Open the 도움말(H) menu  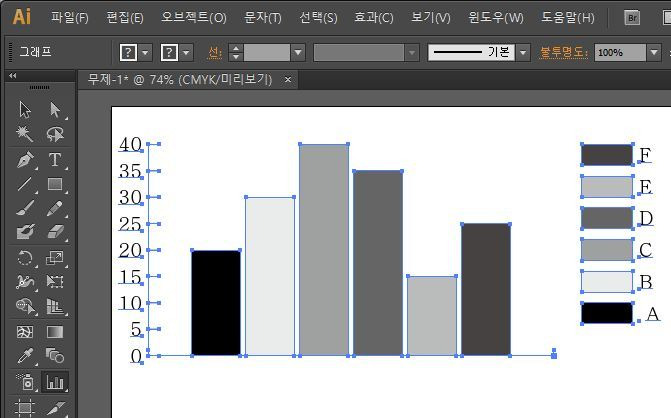(x=567, y=18)
